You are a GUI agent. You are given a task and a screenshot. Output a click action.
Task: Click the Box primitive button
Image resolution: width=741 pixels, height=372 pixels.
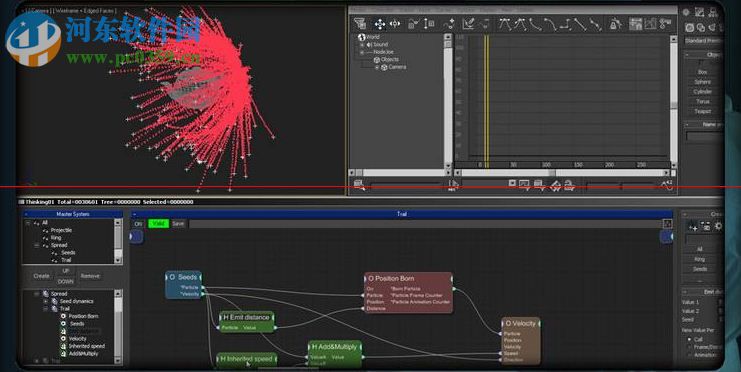tap(703, 72)
